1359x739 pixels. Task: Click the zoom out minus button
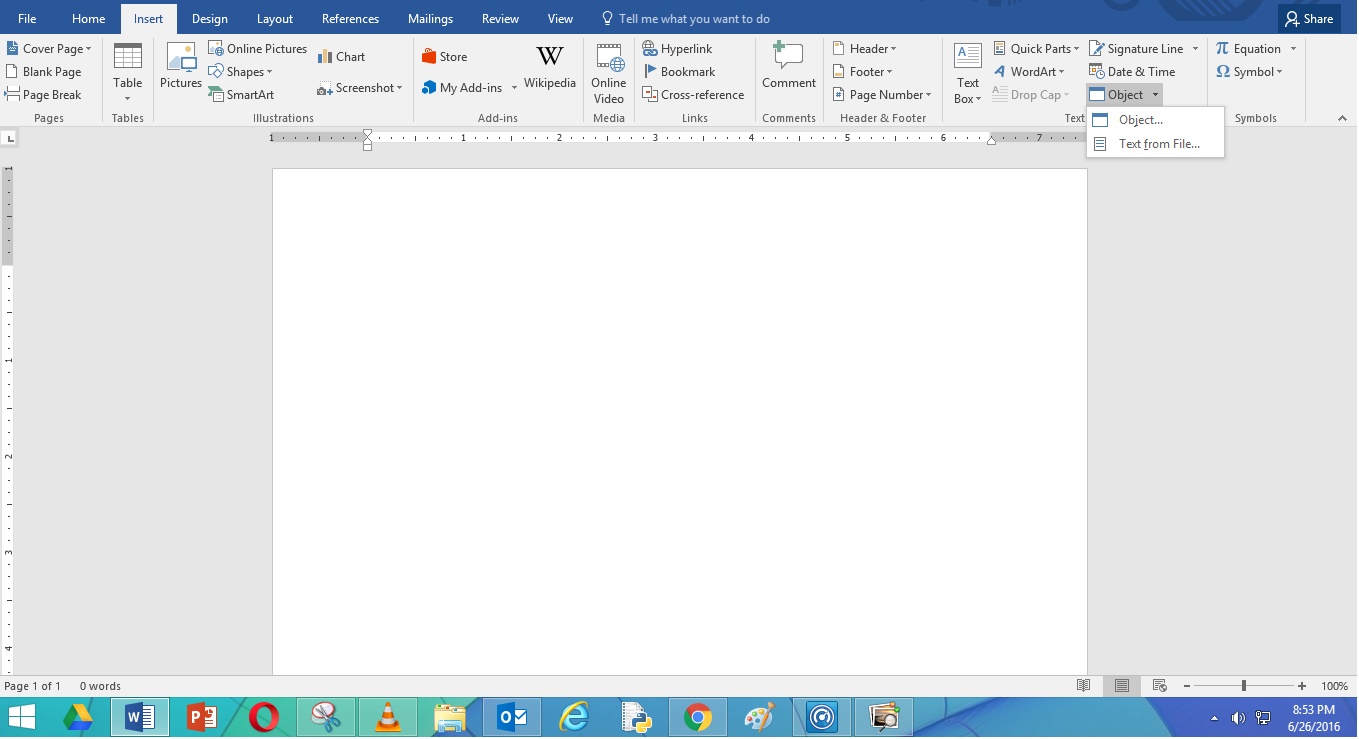[1186, 686]
